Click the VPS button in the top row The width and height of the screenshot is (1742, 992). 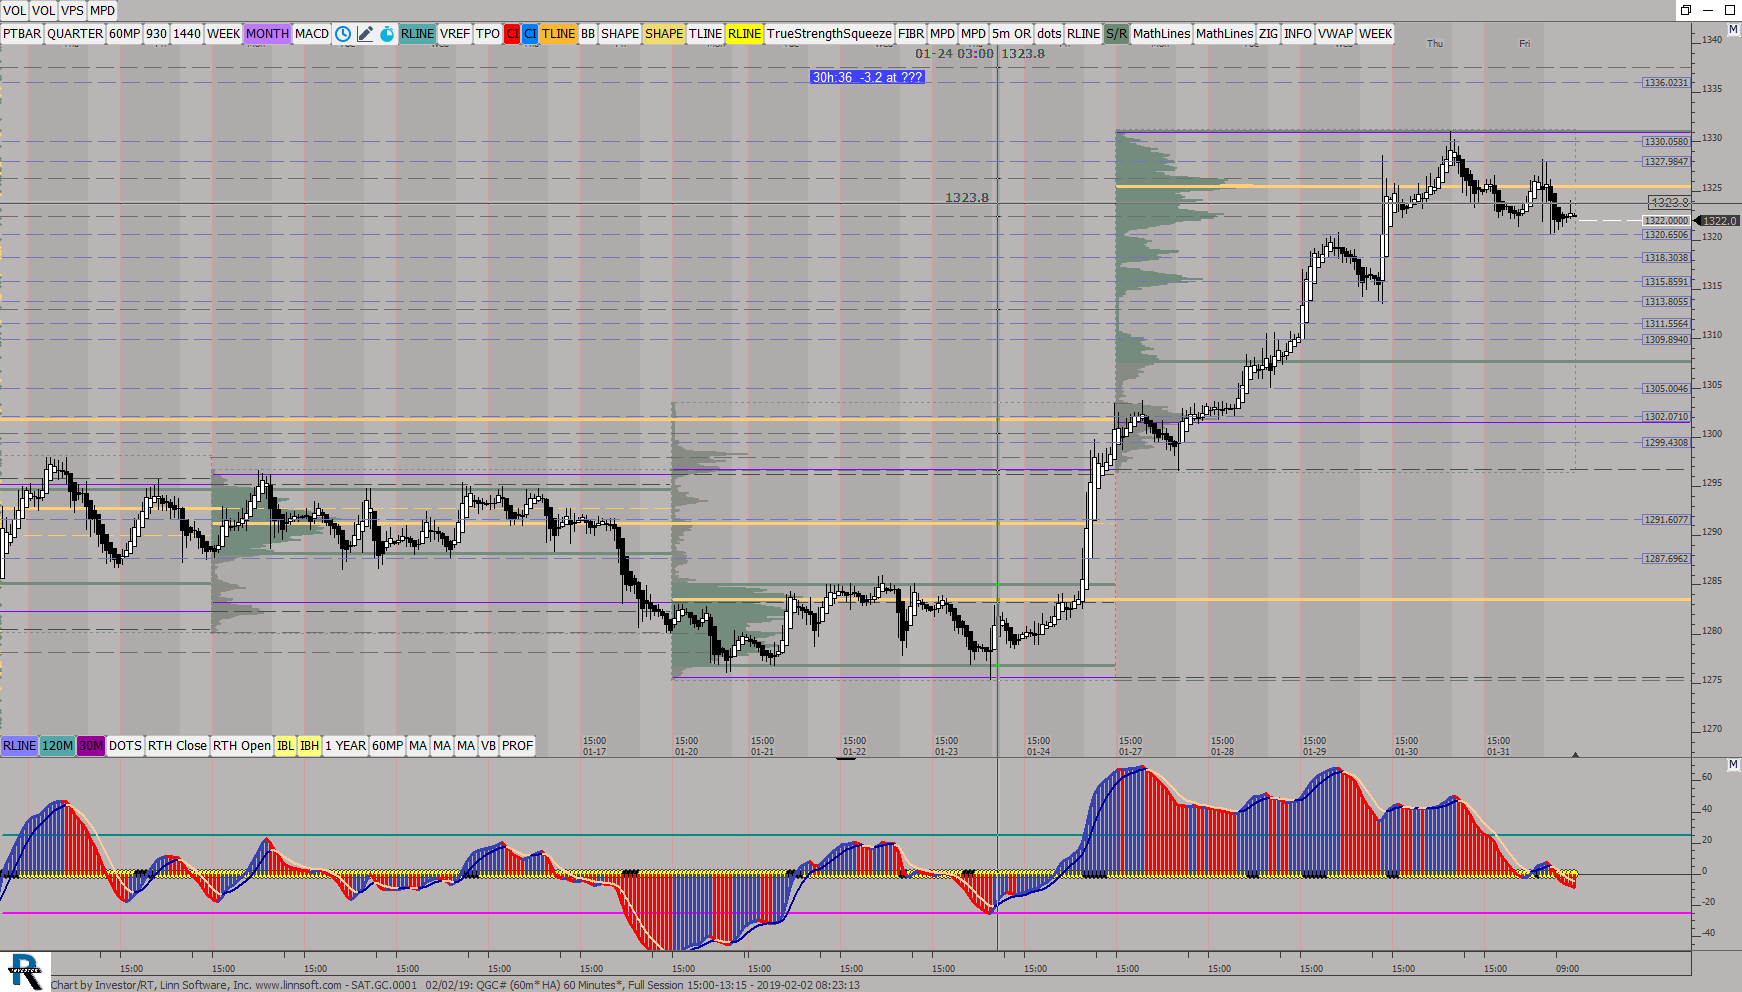tap(72, 11)
